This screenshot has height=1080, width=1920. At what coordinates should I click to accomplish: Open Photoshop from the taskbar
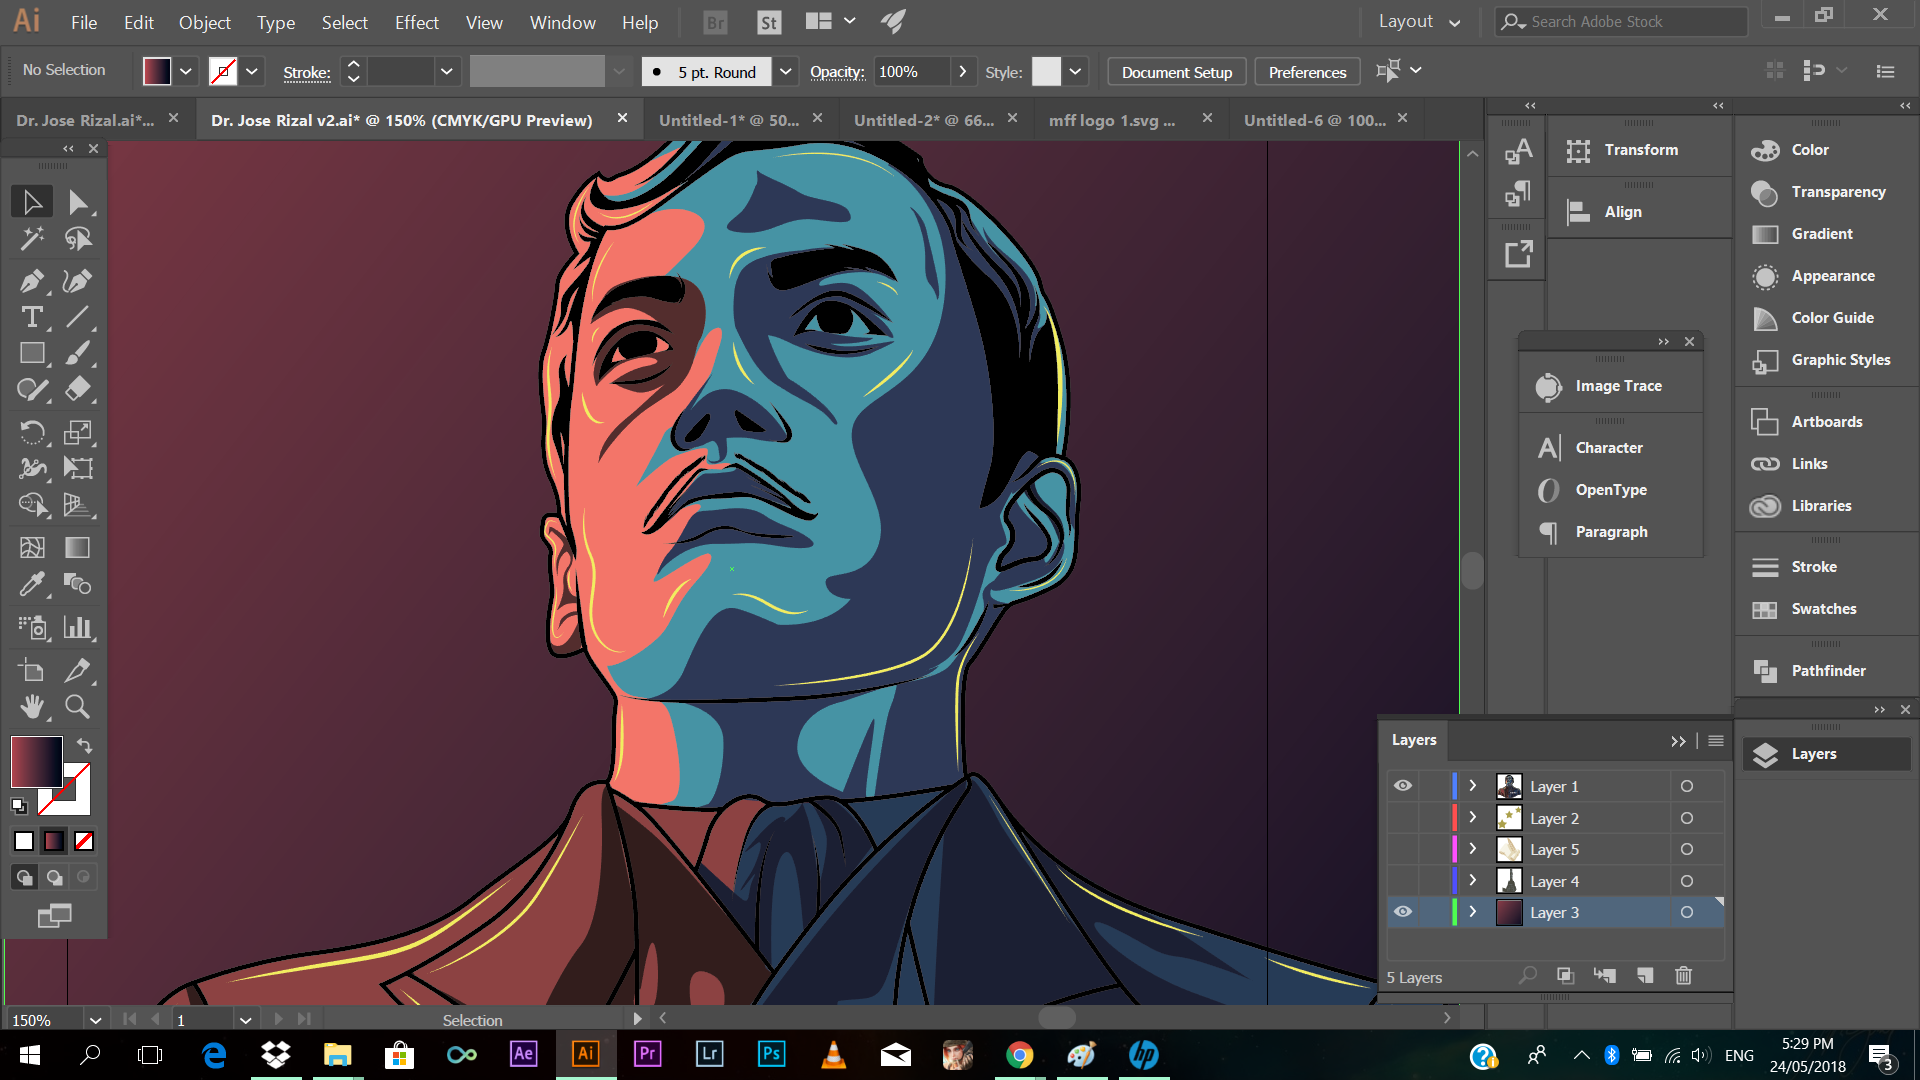click(771, 1054)
